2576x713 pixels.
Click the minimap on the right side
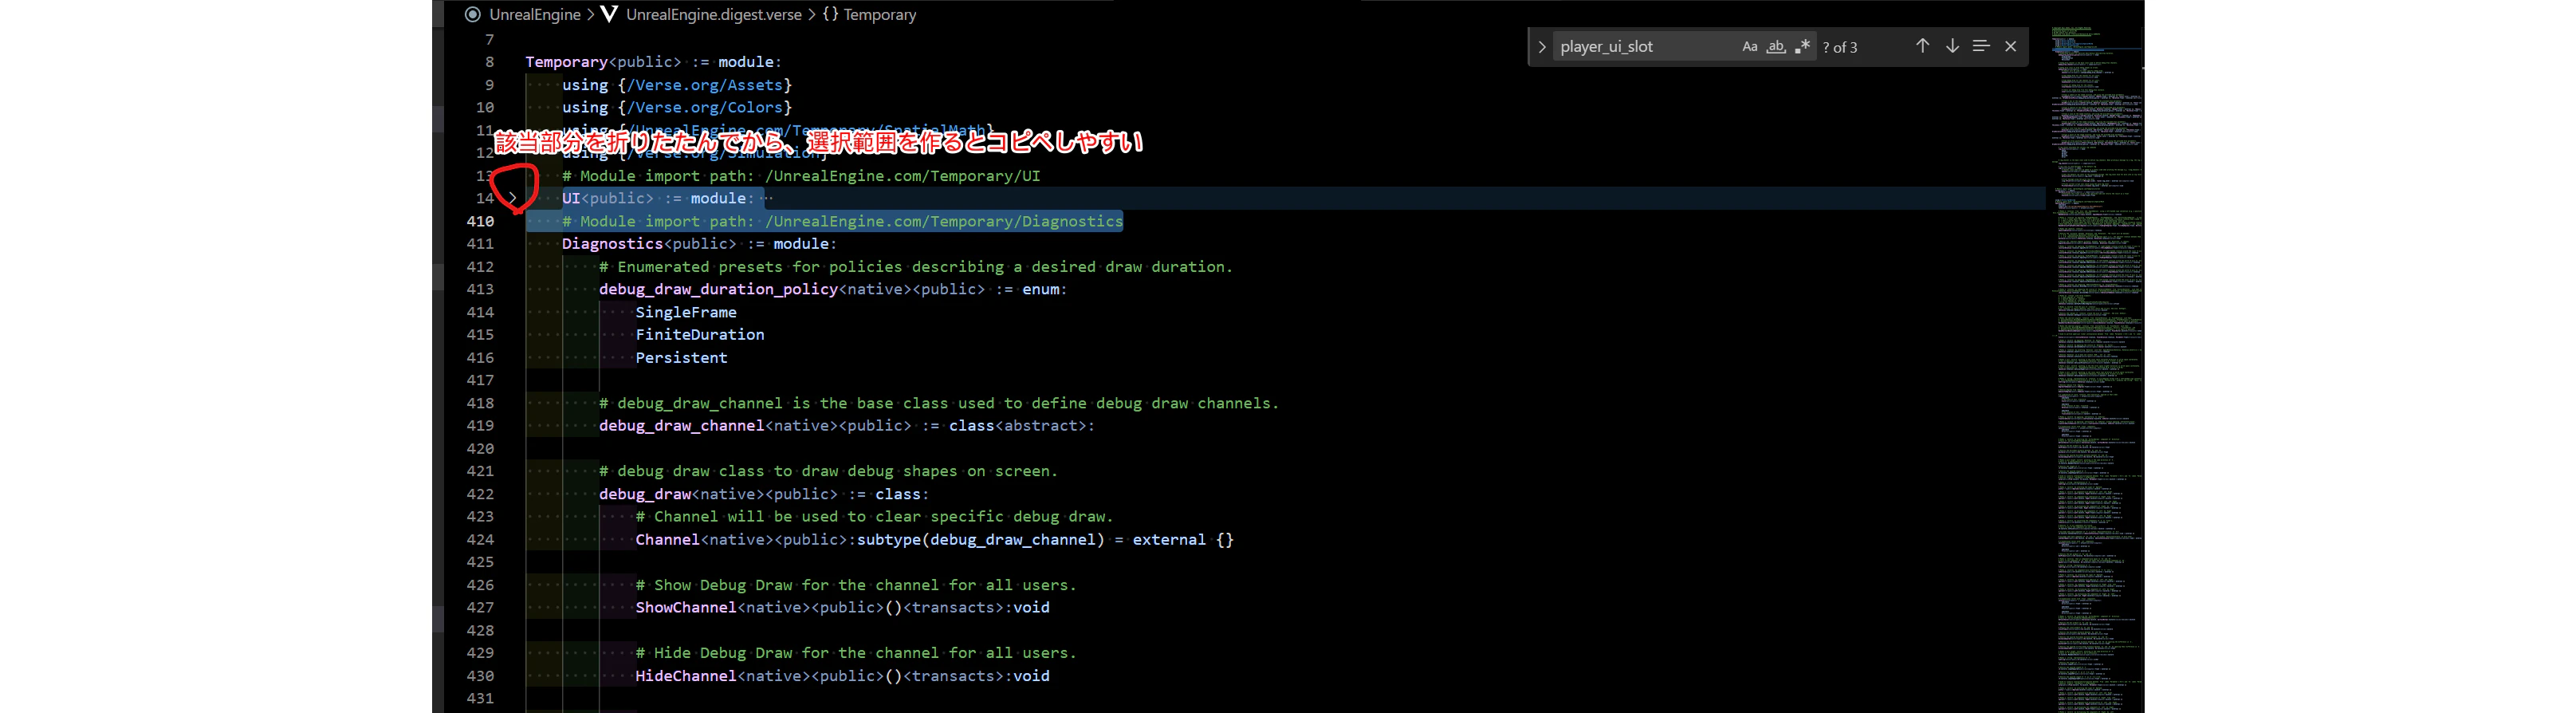(x=2098, y=370)
